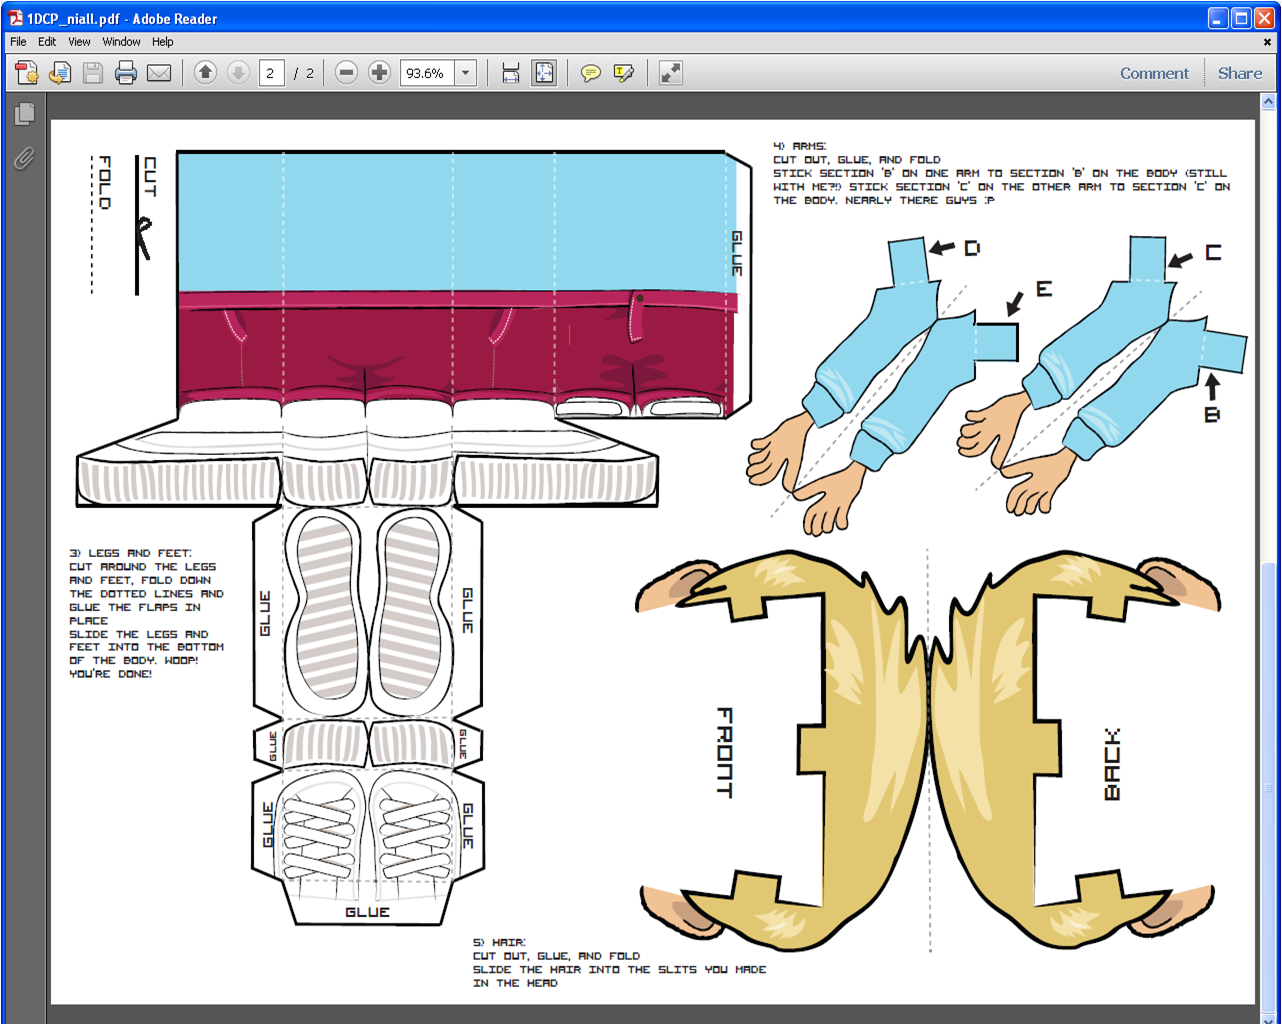Click the BACK label on hair piece
Screen dimensions: 1282x1025
click(x=1112, y=764)
